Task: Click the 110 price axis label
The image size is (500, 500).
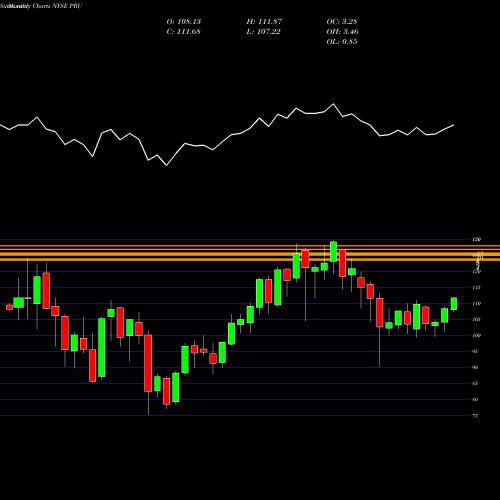Action: pyautogui.click(x=477, y=303)
